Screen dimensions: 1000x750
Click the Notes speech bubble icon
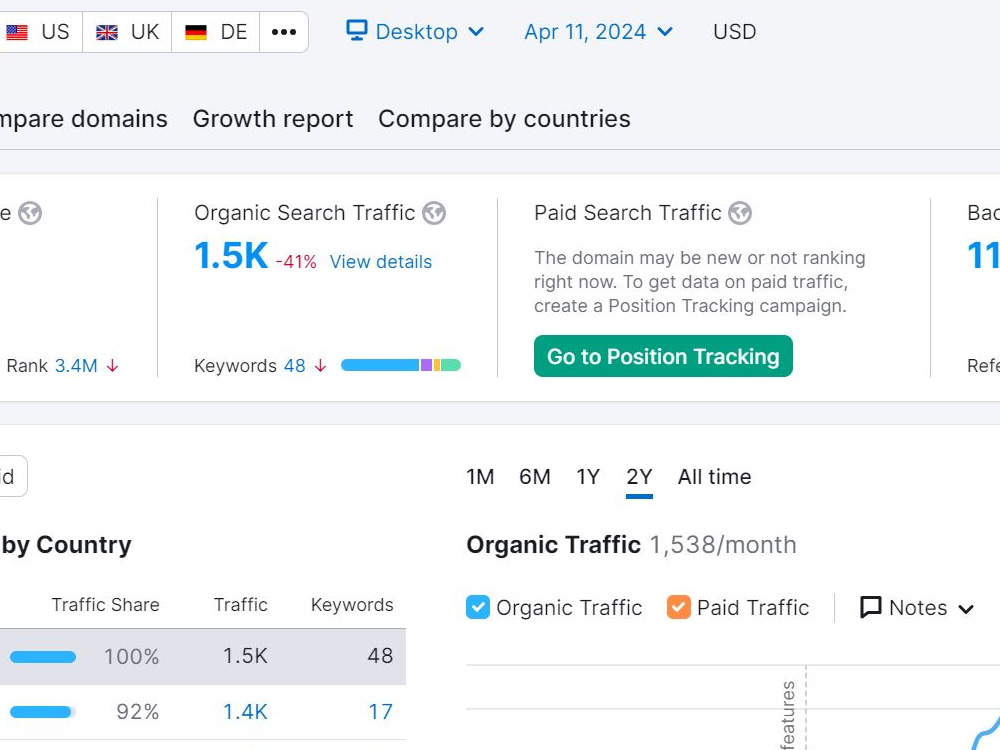871,607
